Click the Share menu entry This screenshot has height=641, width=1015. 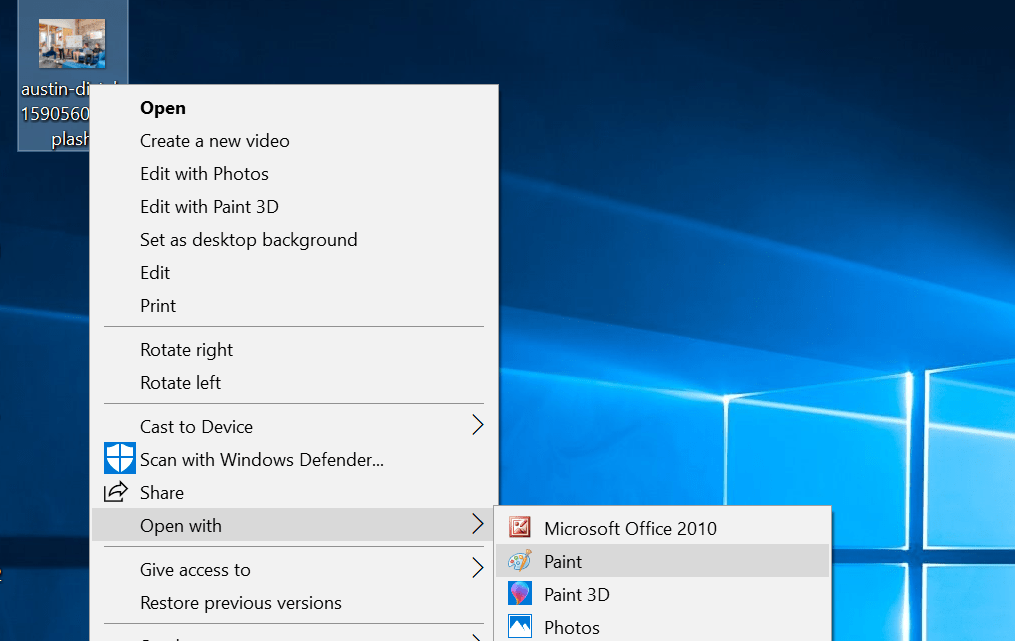click(x=295, y=493)
